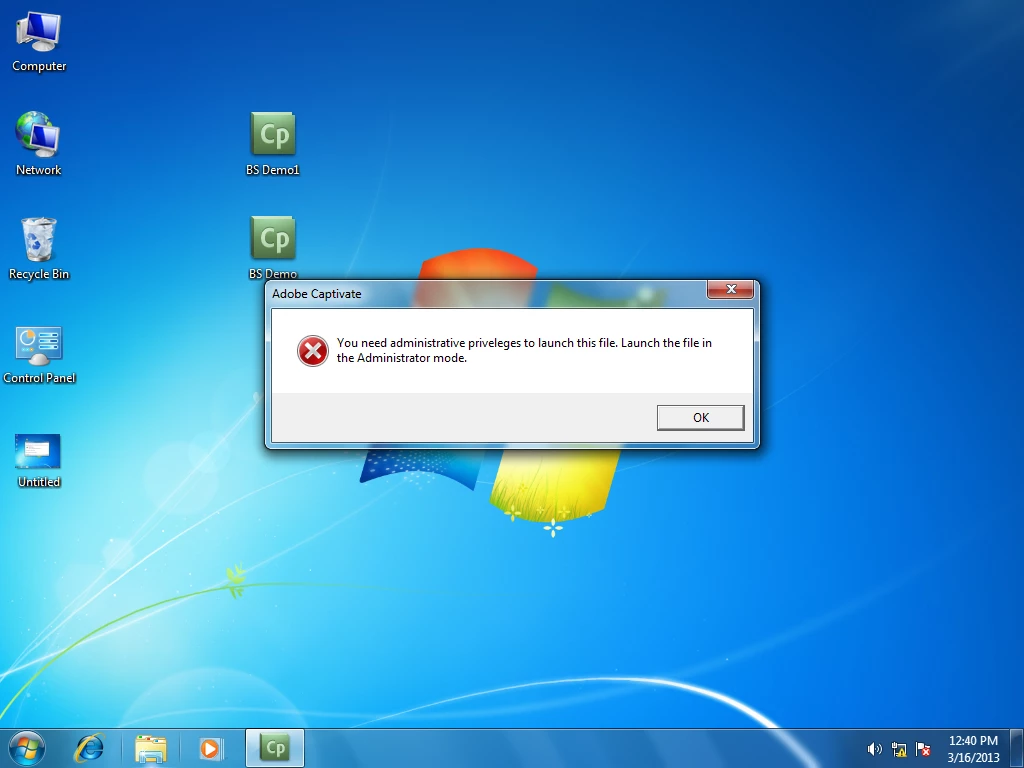Select the Control Panel desktop icon
The width and height of the screenshot is (1024, 768).
(39, 355)
